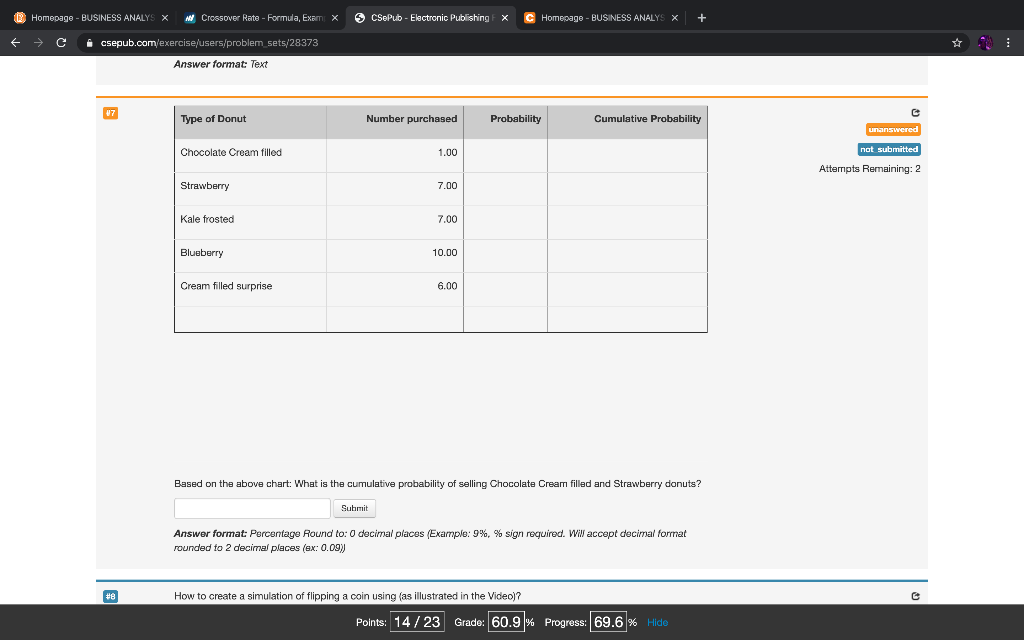Screen dimensions: 1024x640
Task: Click the site security padlock icon
Action: pyautogui.click(x=89, y=43)
